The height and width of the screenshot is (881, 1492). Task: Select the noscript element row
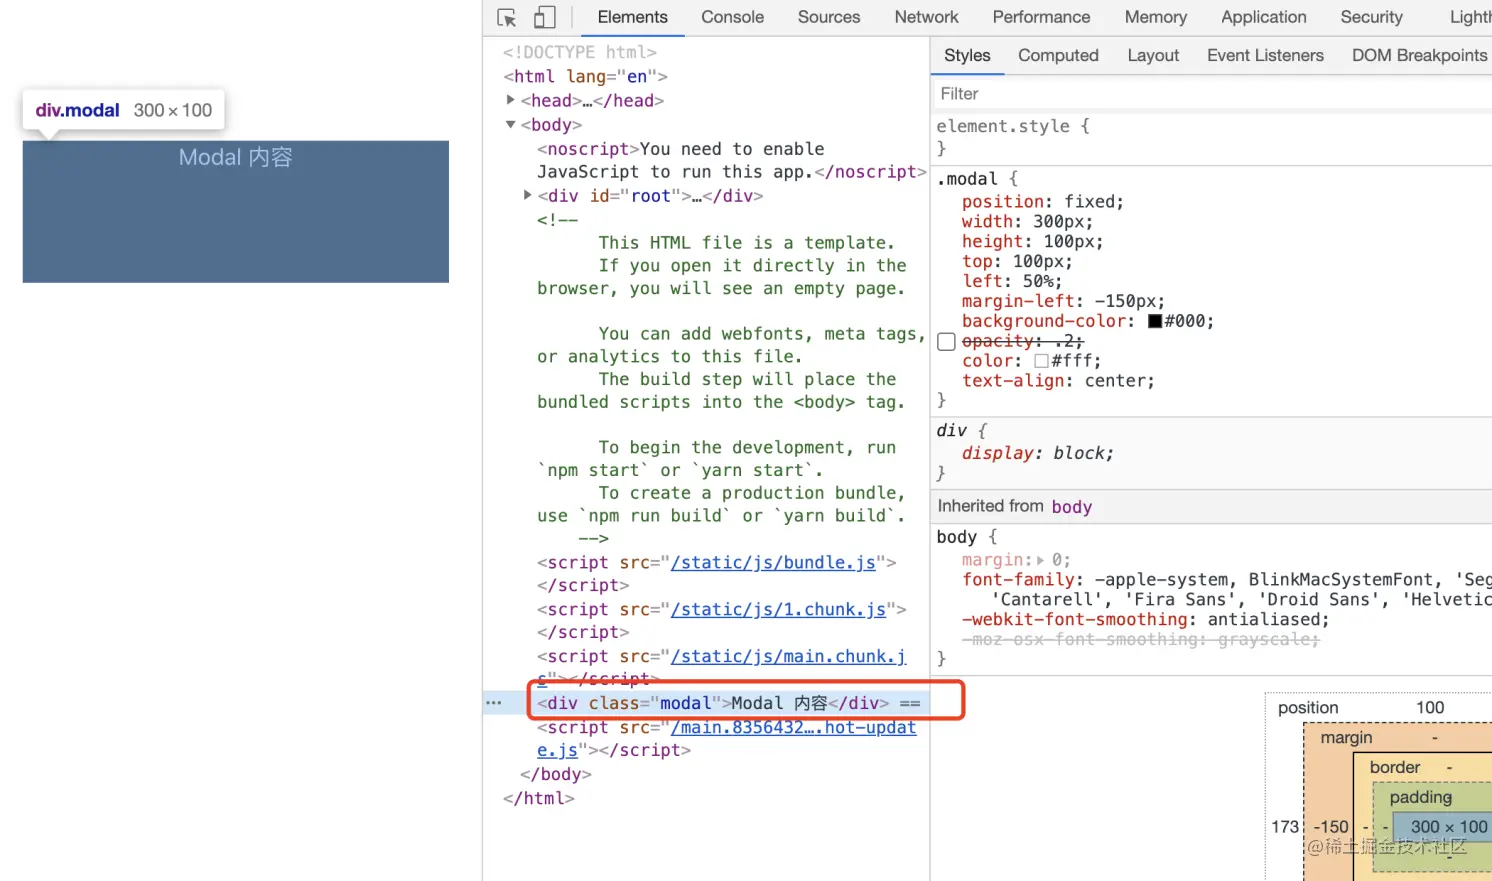731,160
